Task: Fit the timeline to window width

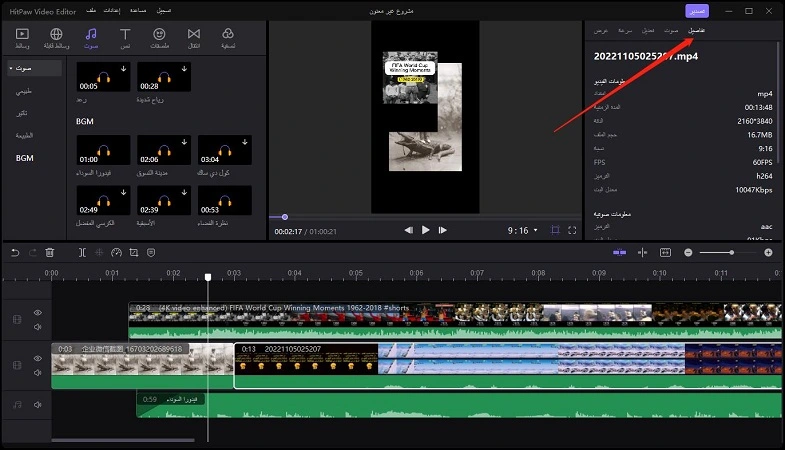Action: (665, 253)
